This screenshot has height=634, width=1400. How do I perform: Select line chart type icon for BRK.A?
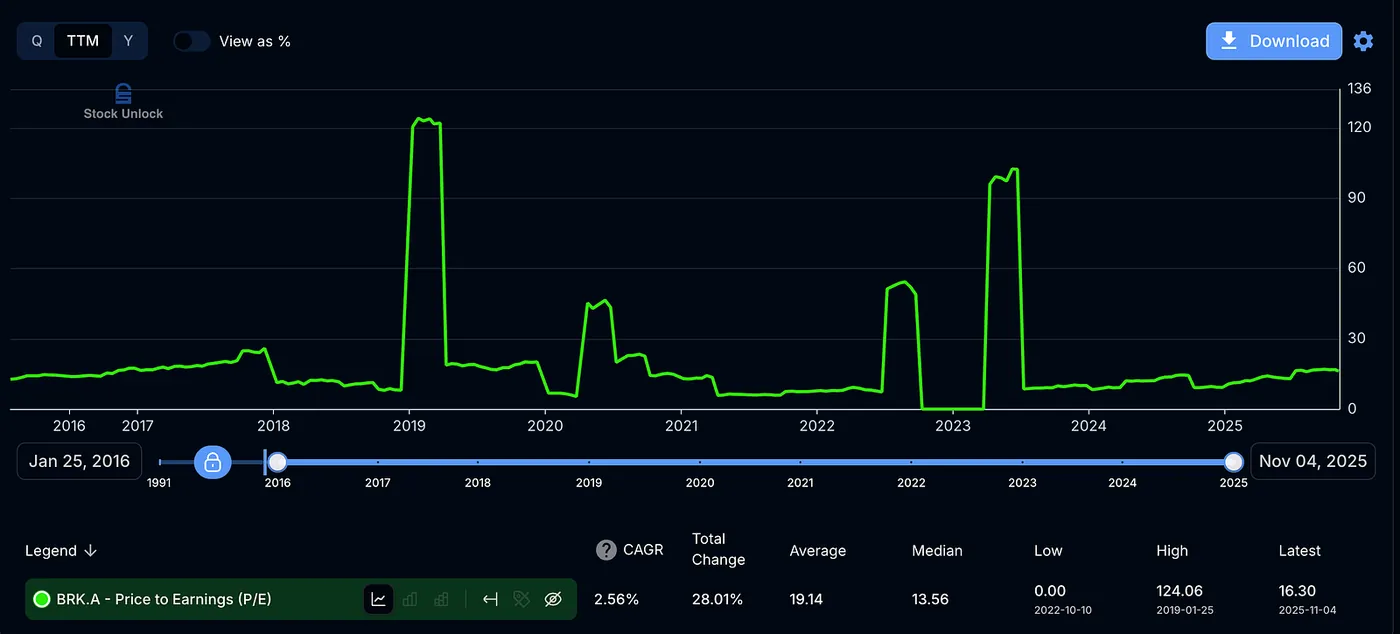coord(378,599)
